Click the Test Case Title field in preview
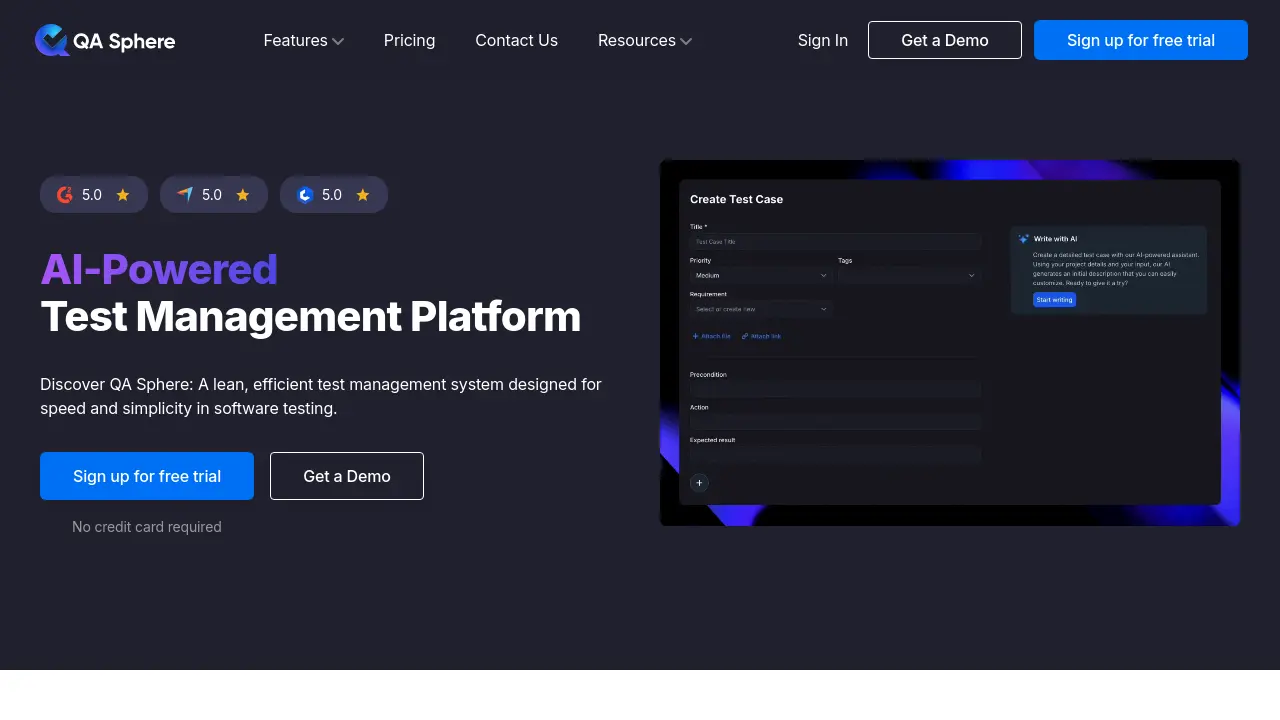This screenshot has height=720, width=1280. click(x=835, y=241)
